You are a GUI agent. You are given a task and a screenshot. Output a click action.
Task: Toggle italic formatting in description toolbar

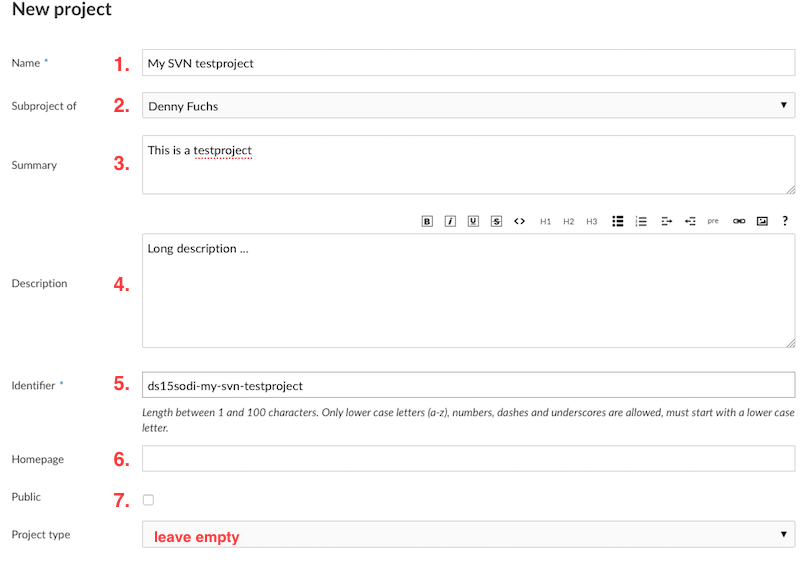tap(450, 221)
